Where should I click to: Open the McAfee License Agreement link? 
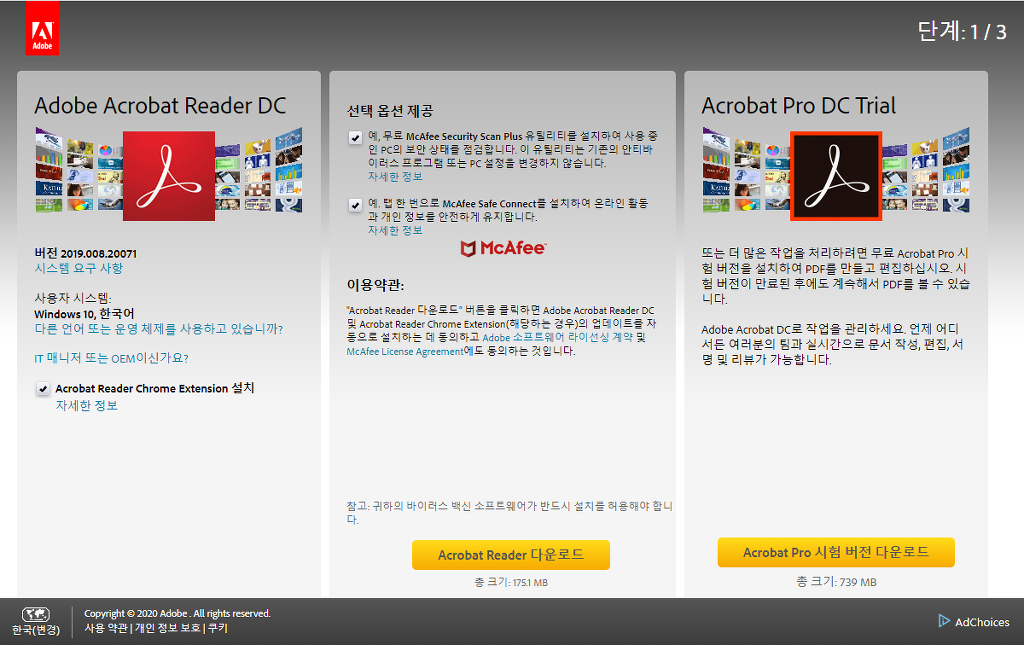pos(405,351)
